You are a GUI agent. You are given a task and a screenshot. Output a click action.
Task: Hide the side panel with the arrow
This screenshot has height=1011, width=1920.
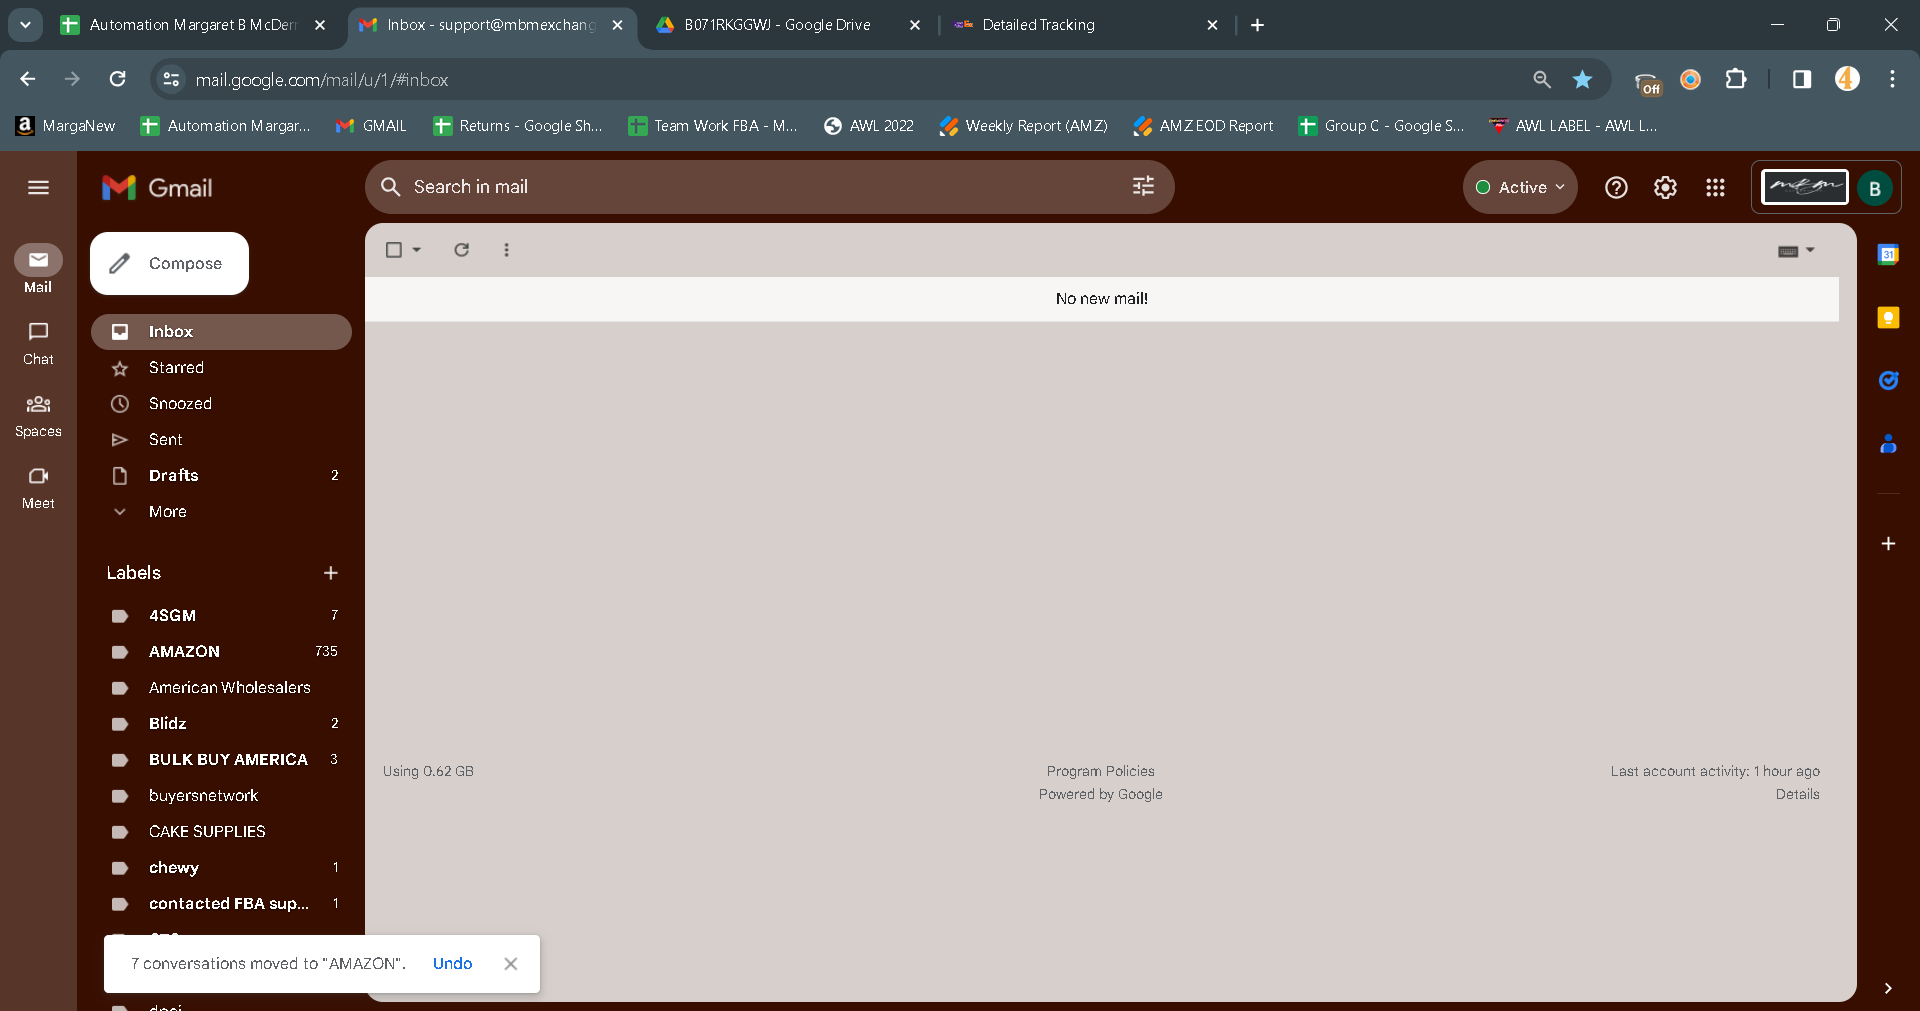[1888, 988]
